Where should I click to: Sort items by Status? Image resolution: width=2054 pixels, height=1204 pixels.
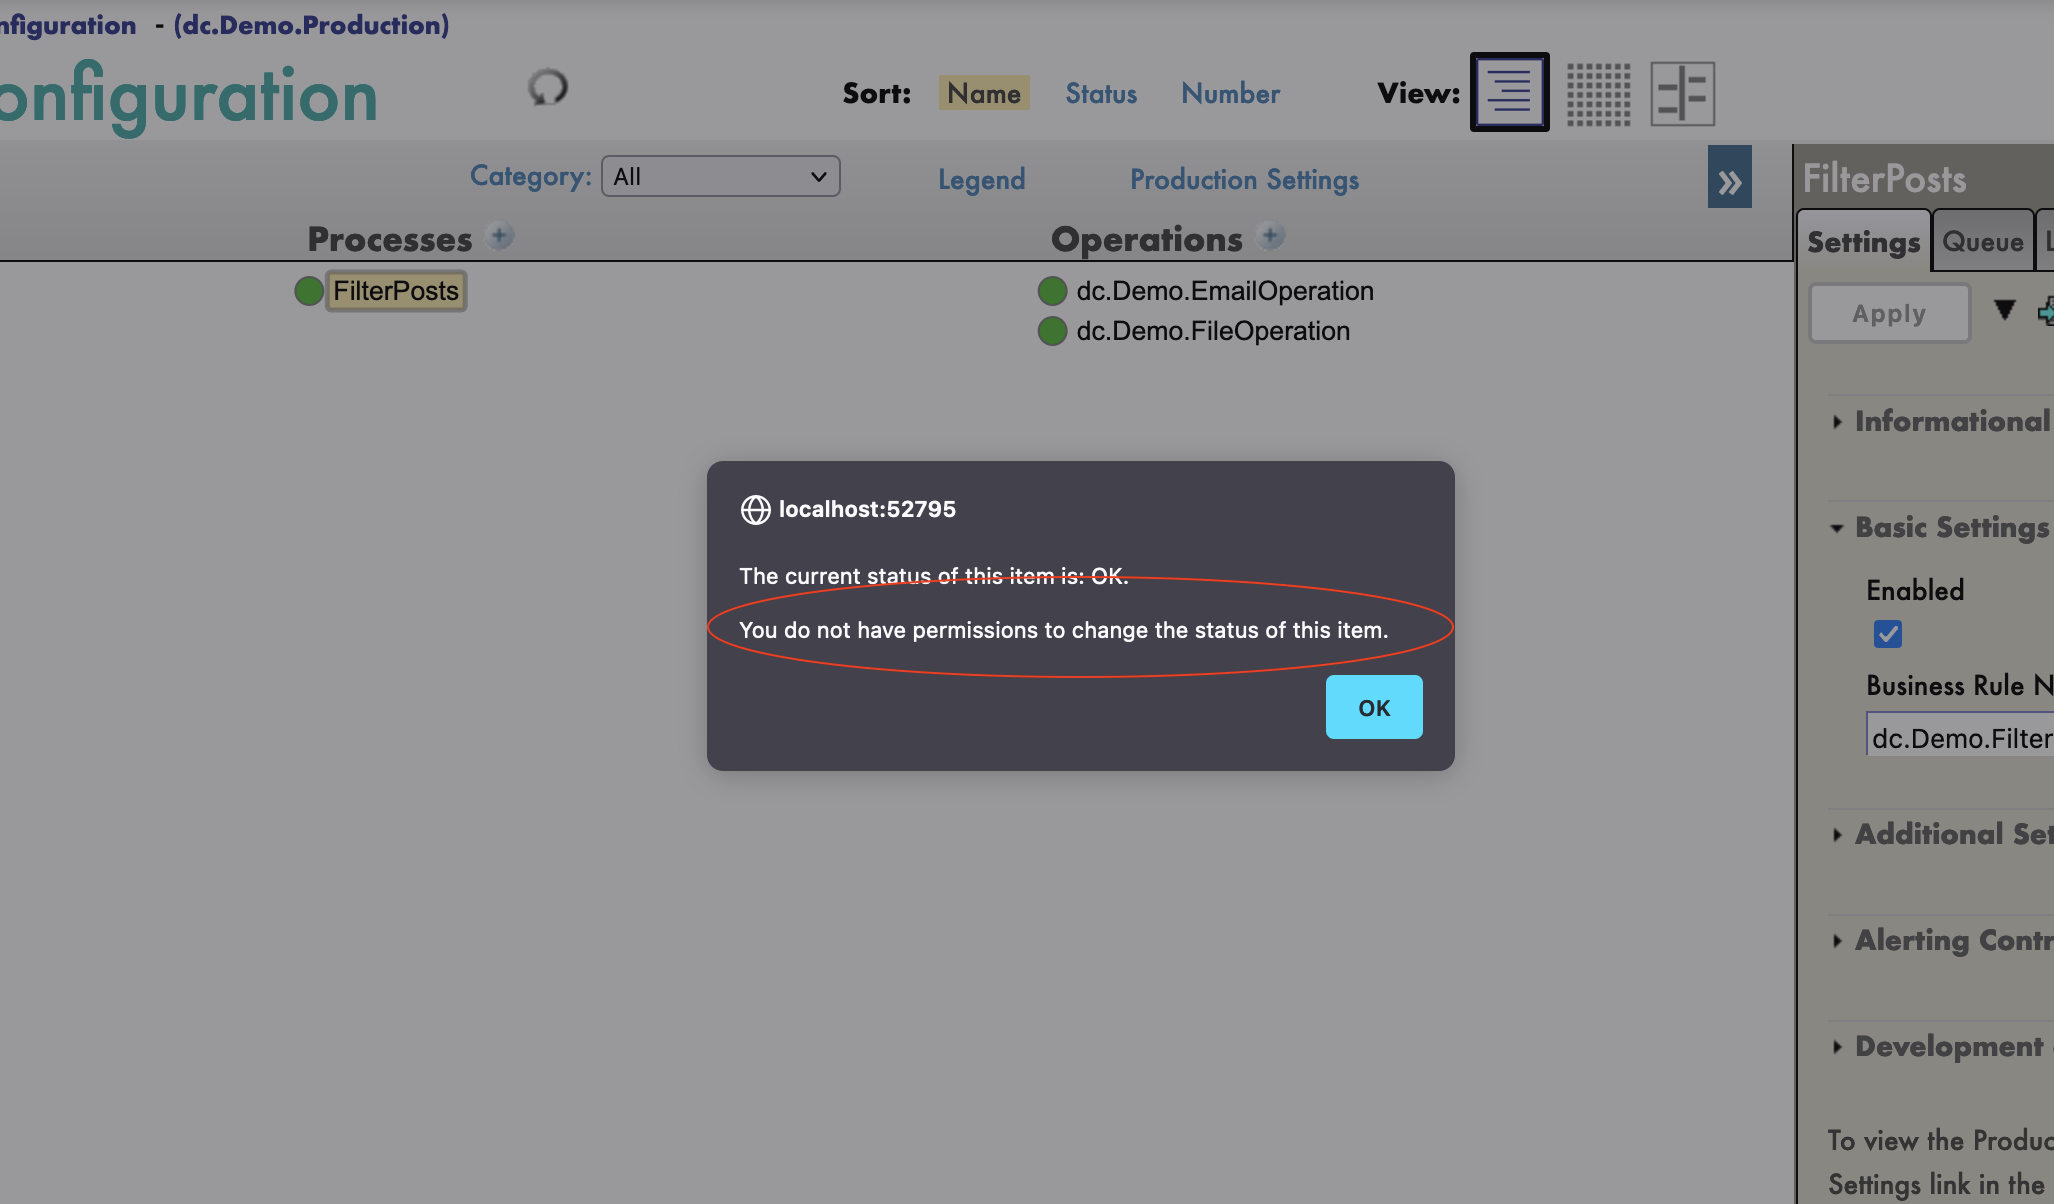point(1101,93)
